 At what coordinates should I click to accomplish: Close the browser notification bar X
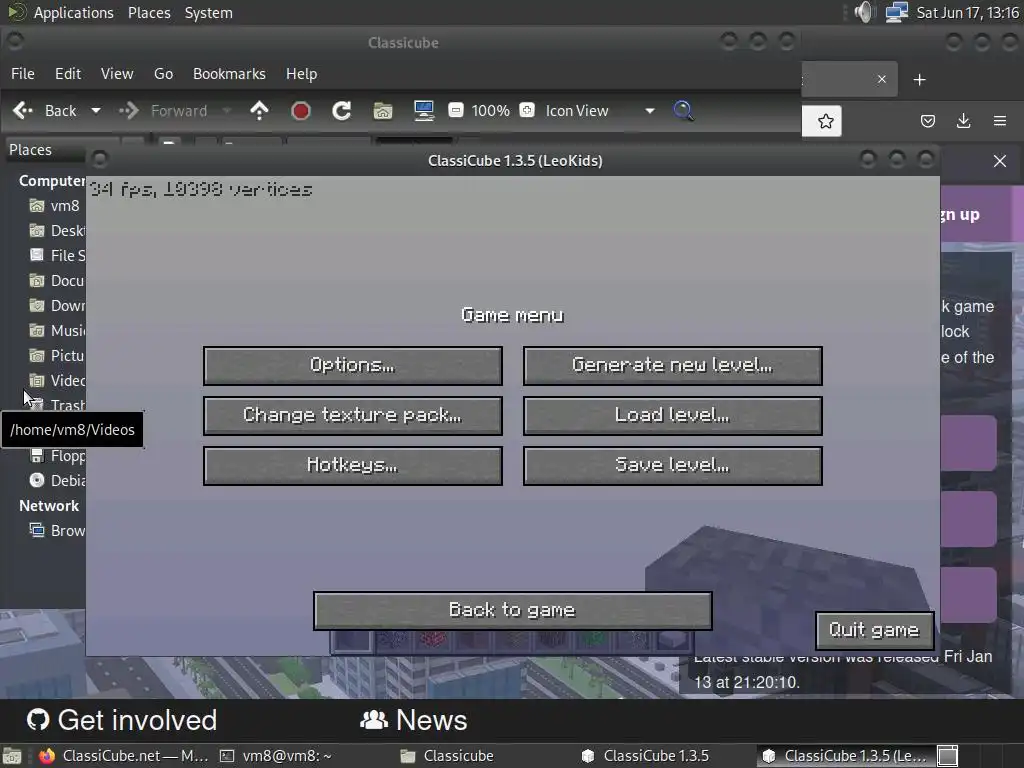point(999,161)
